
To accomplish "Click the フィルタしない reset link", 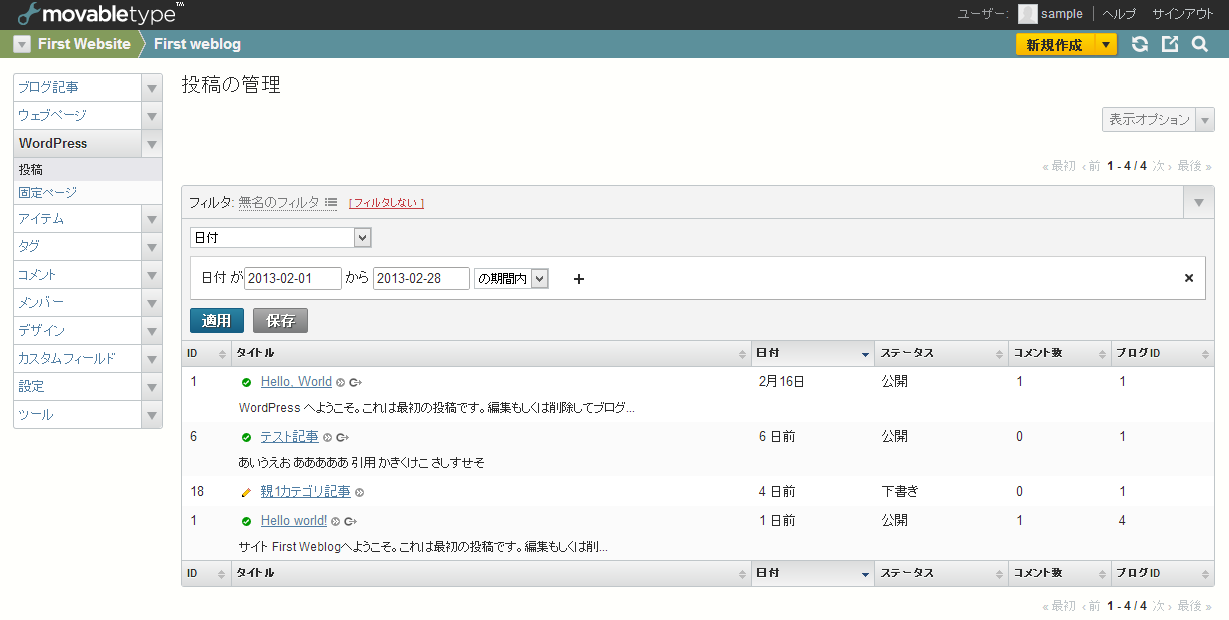I will (386, 203).
